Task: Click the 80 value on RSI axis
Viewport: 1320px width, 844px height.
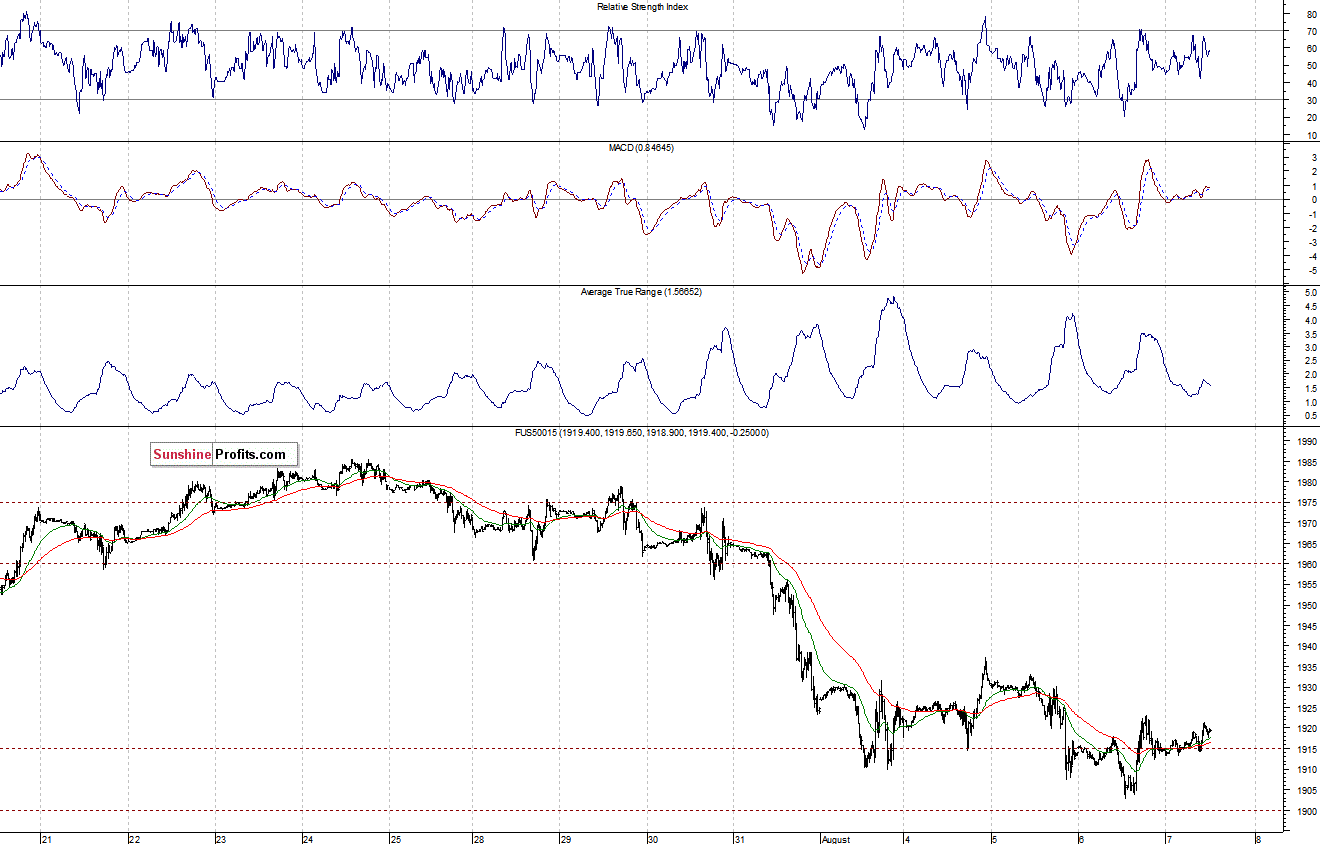Action: click(x=1311, y=15)
